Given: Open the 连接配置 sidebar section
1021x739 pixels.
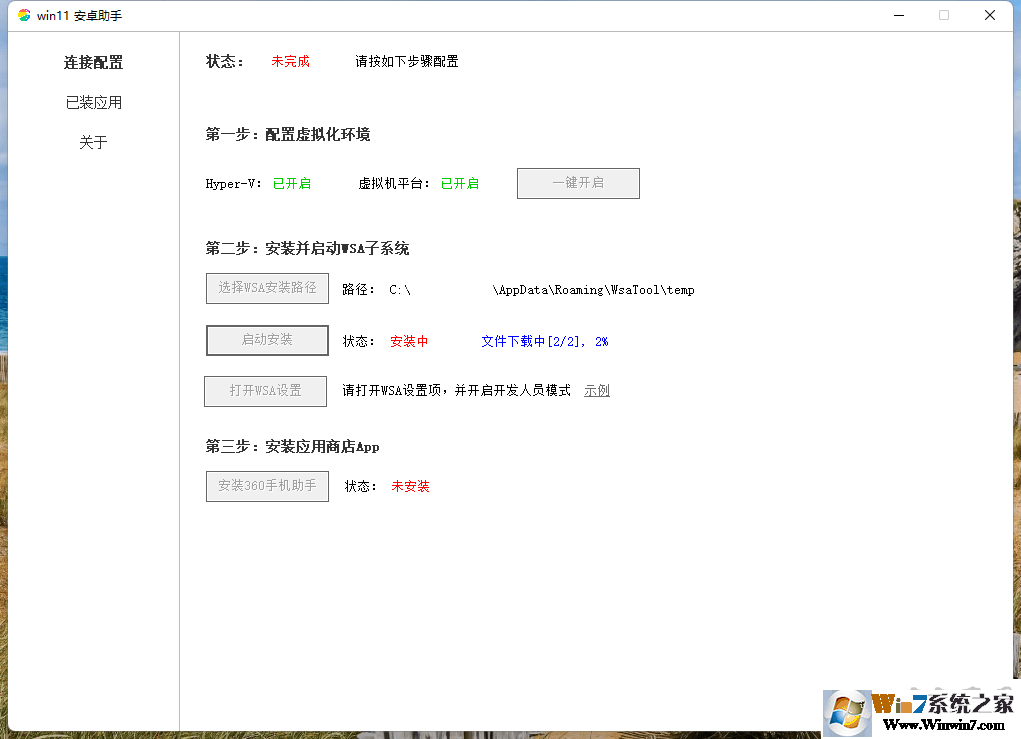Looking at the screenshot, I should [x=93, y=63].
